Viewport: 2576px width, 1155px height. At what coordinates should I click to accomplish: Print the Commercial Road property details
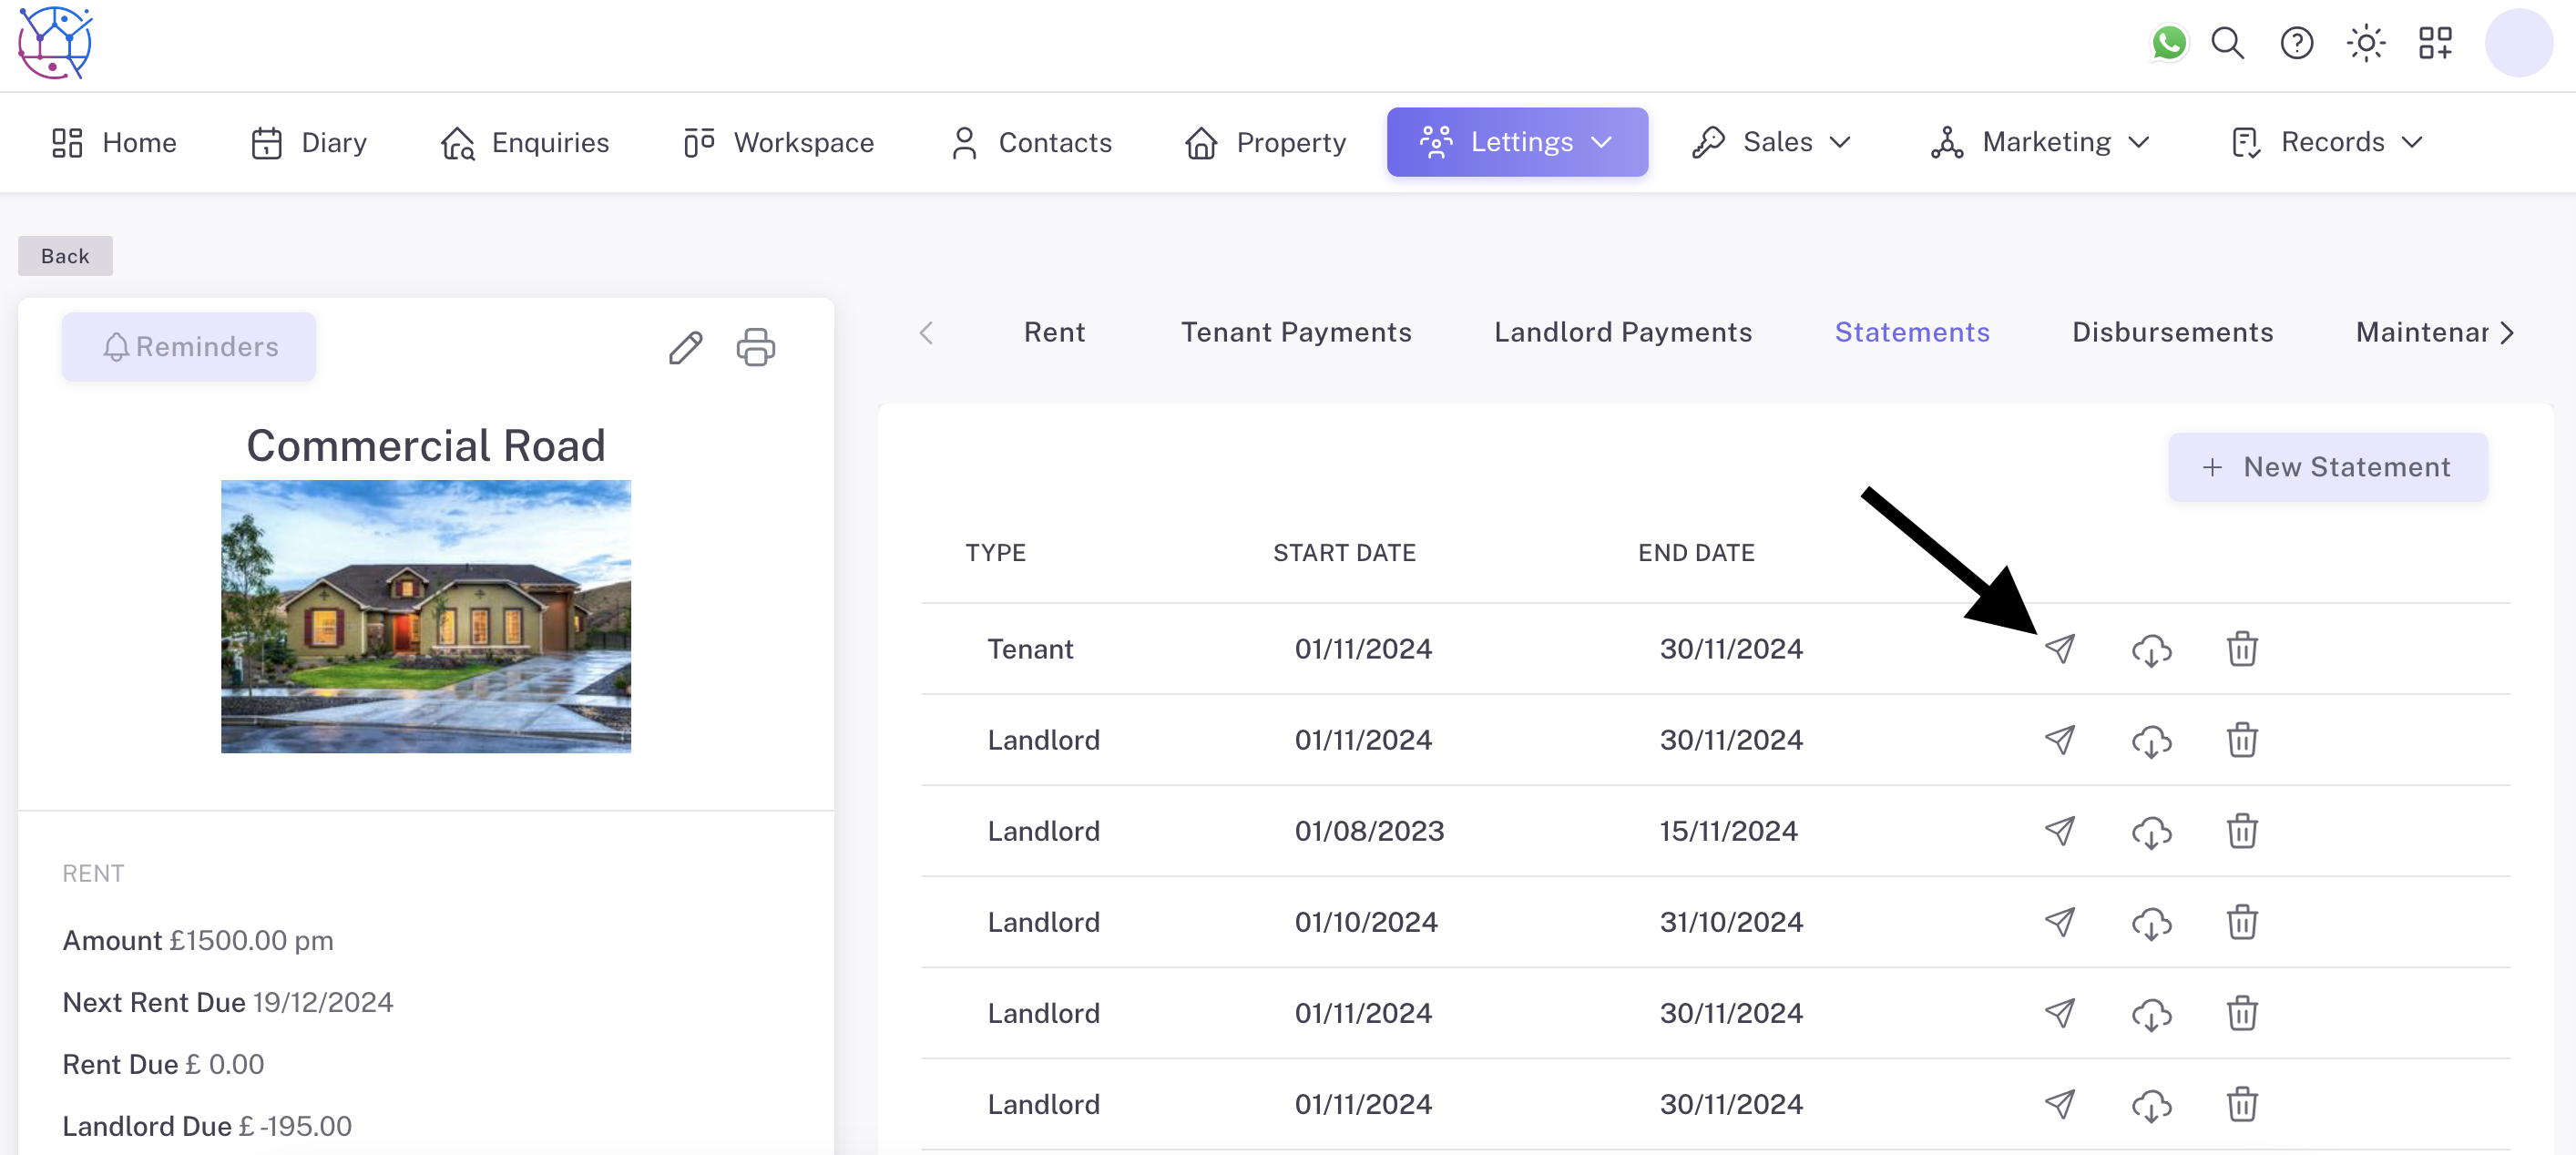click(x=755, y=347)
